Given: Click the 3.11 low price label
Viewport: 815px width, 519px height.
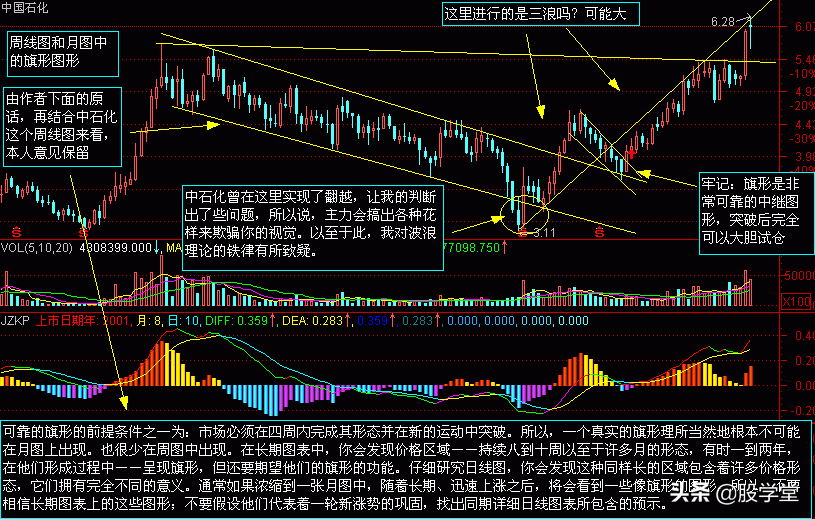Looking at the screenshot, I should [544, 233].
